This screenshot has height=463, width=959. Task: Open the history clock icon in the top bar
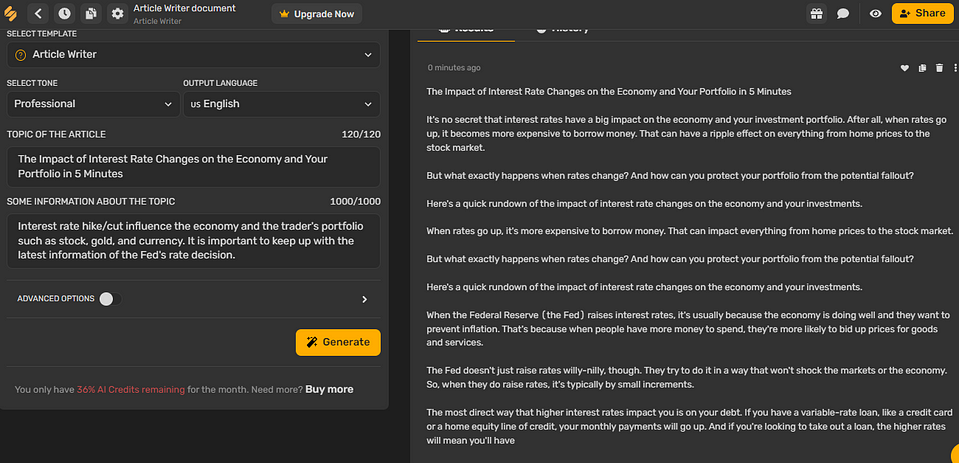click(x=65, y=14)
